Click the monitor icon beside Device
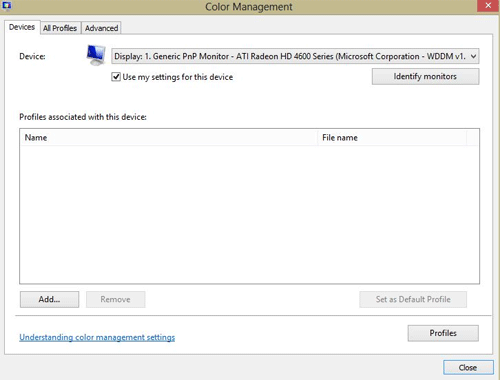500x380 pixels. pyautogui.click(x=96, y=55)
